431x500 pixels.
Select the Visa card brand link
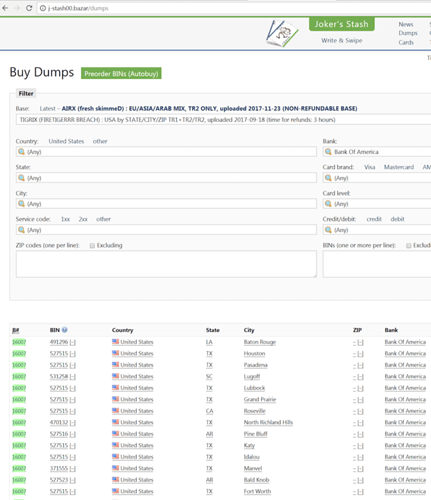click(369, 167)
